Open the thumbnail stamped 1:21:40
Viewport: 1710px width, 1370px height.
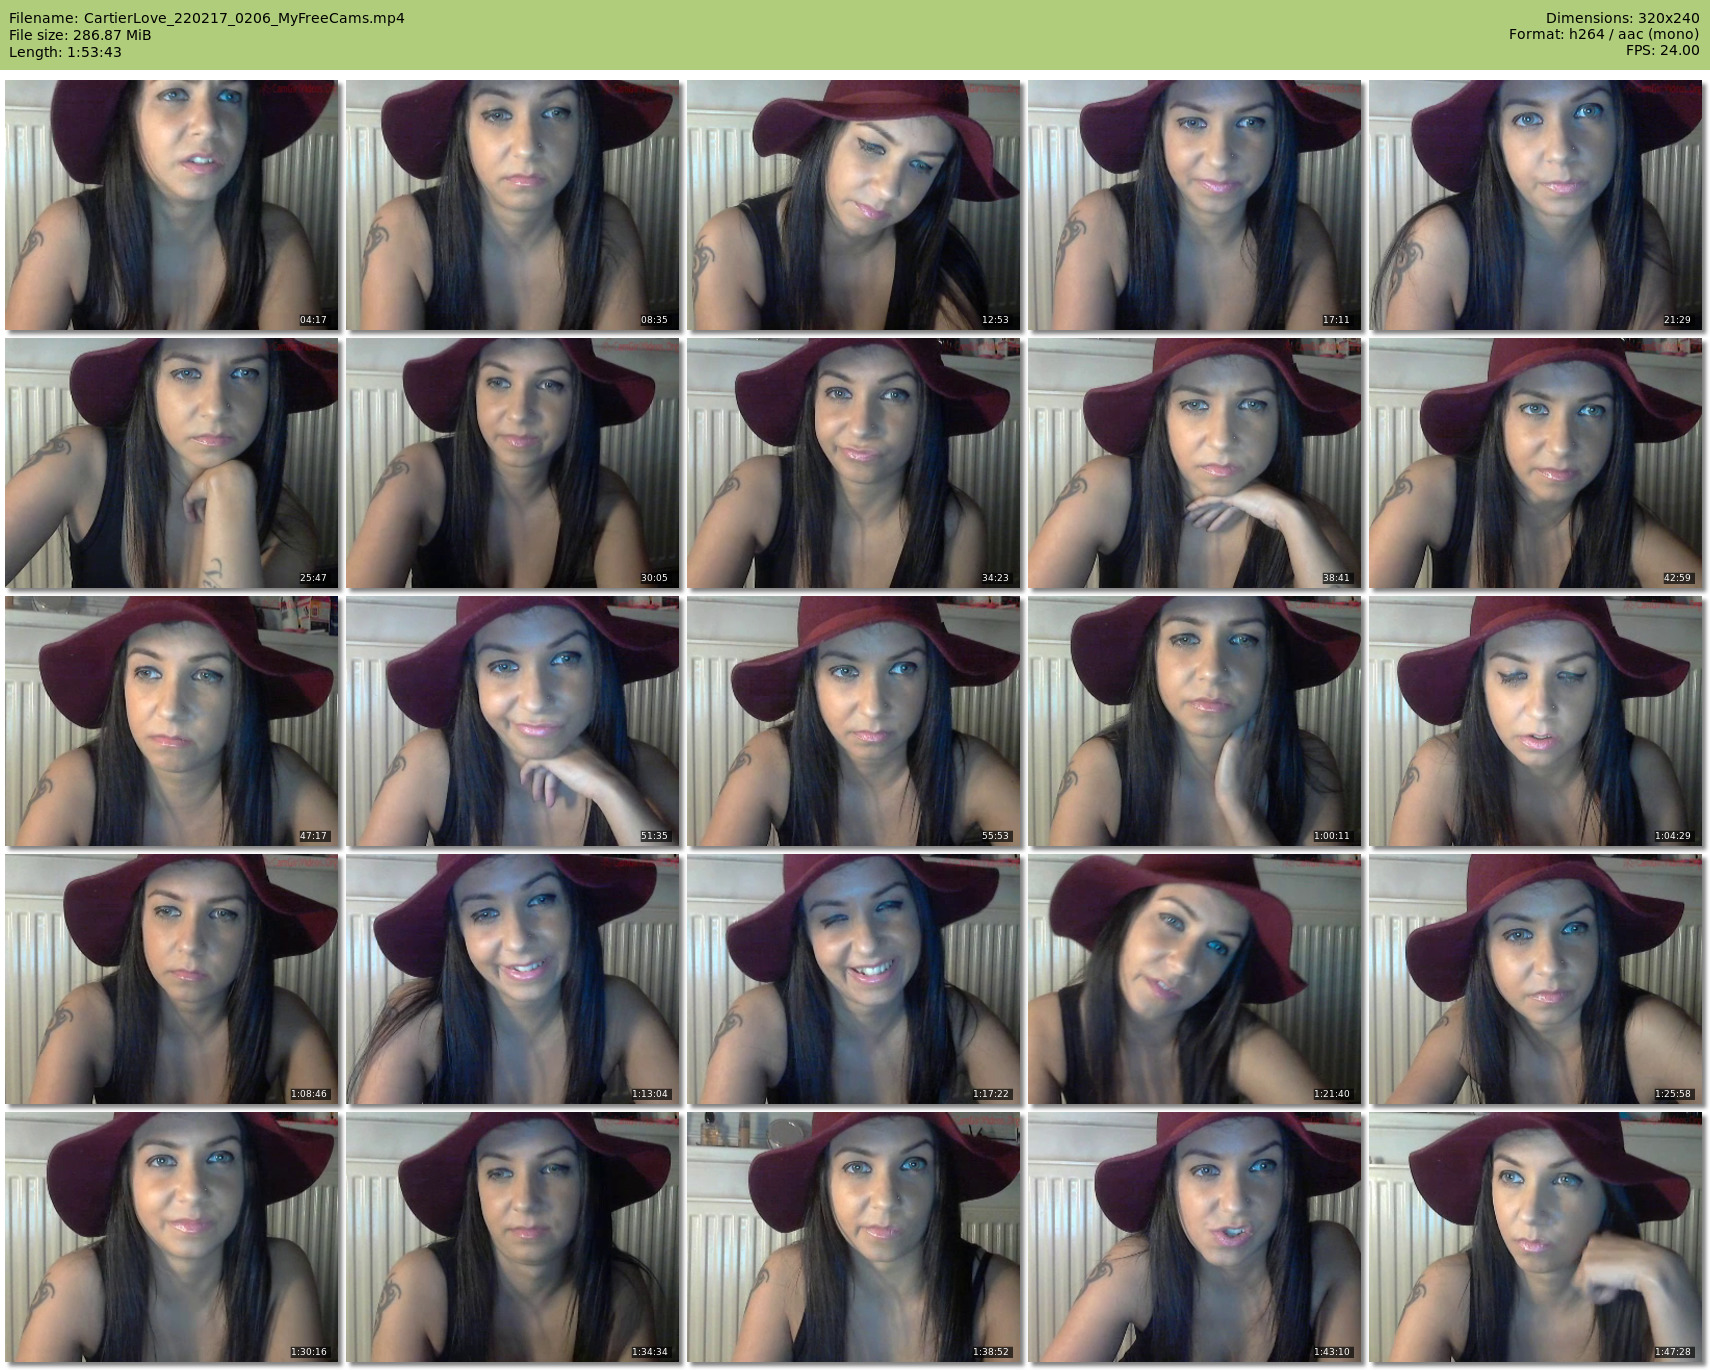click(x=1195, y=979)
